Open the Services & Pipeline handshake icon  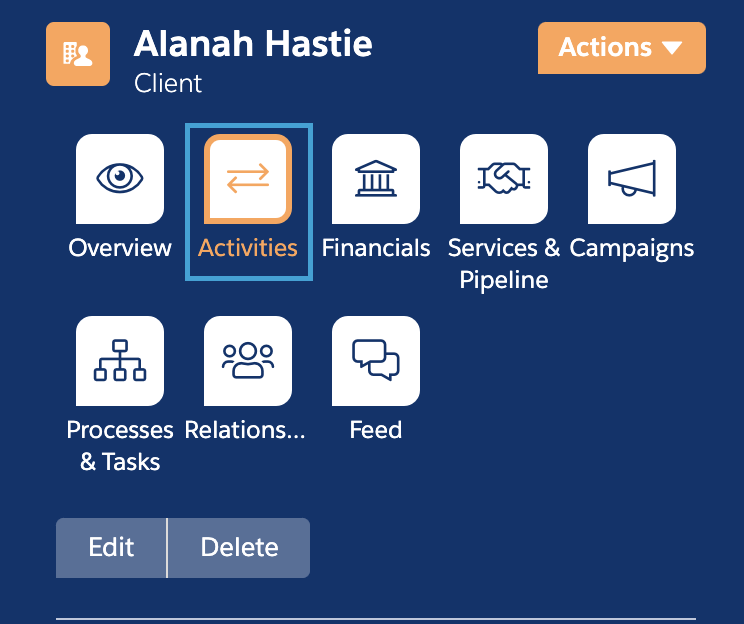tap(504, 178)
